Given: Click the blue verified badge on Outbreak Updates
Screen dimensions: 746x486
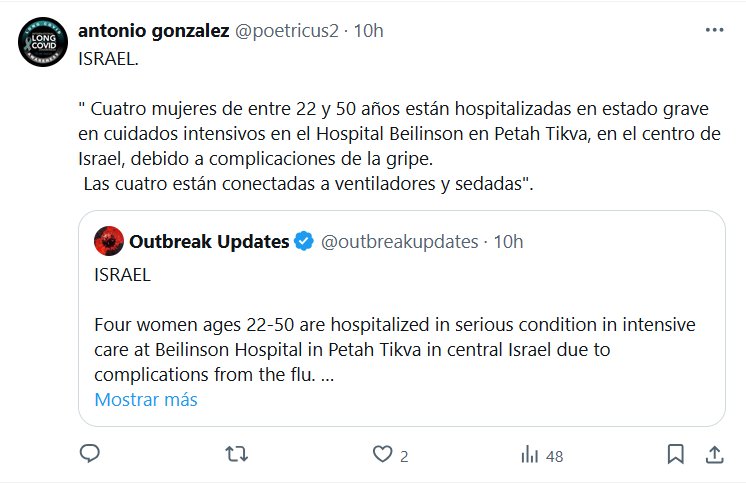Looking at the screenshot, I should coord(305,241).
